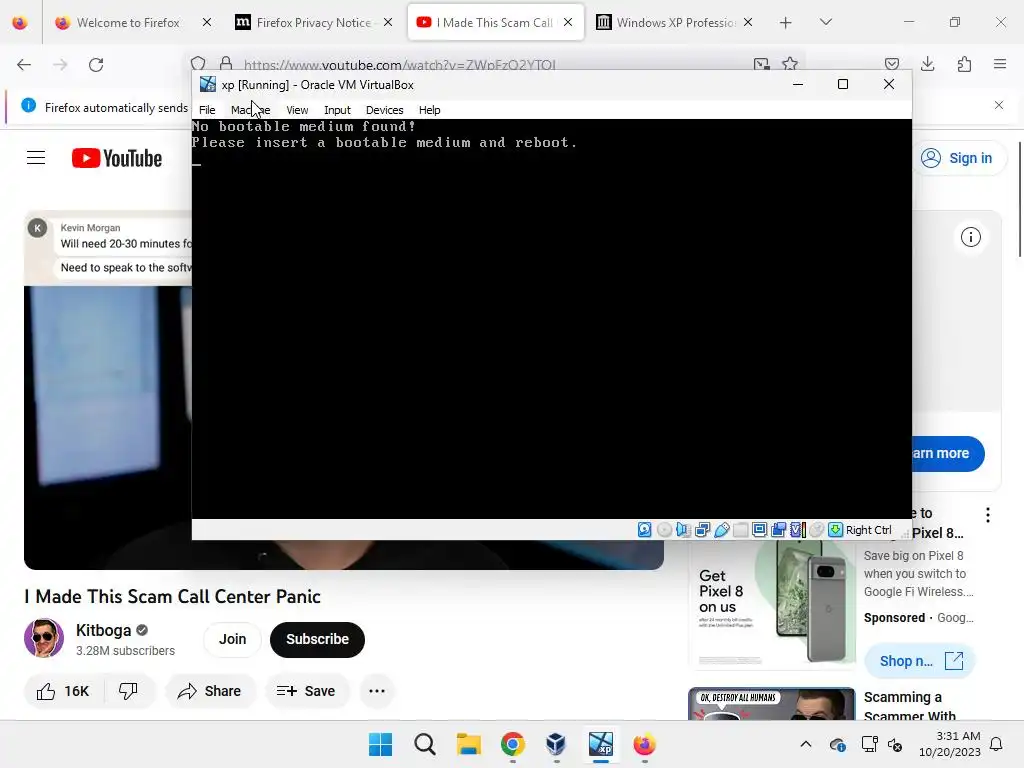Open the three-dot menu on the Pixel 8 ad
The image size is (1024, 768).
click(x=988, y=515)
